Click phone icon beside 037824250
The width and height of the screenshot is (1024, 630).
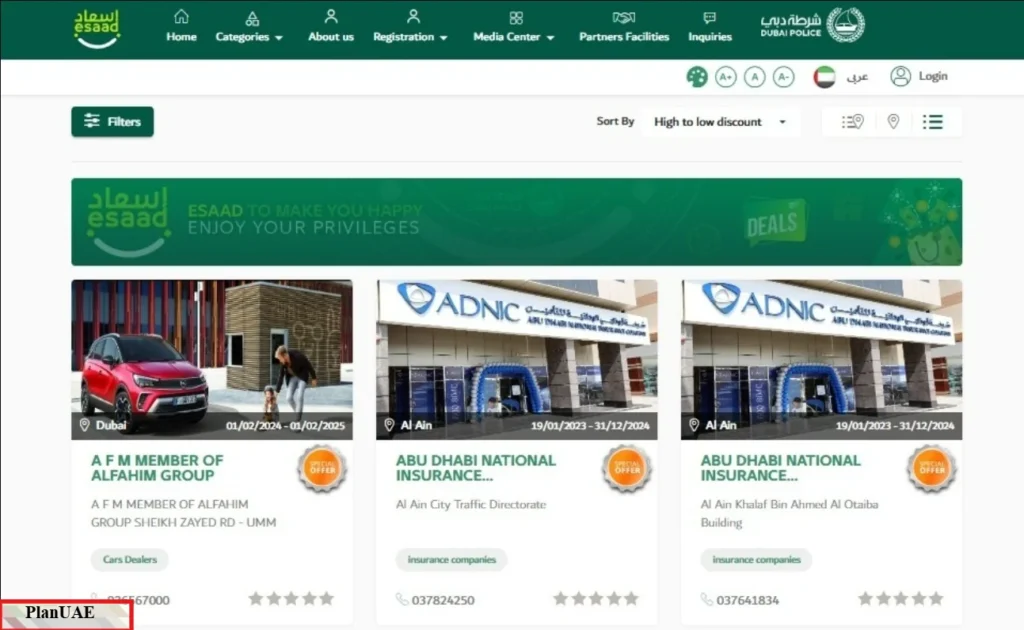402,599
